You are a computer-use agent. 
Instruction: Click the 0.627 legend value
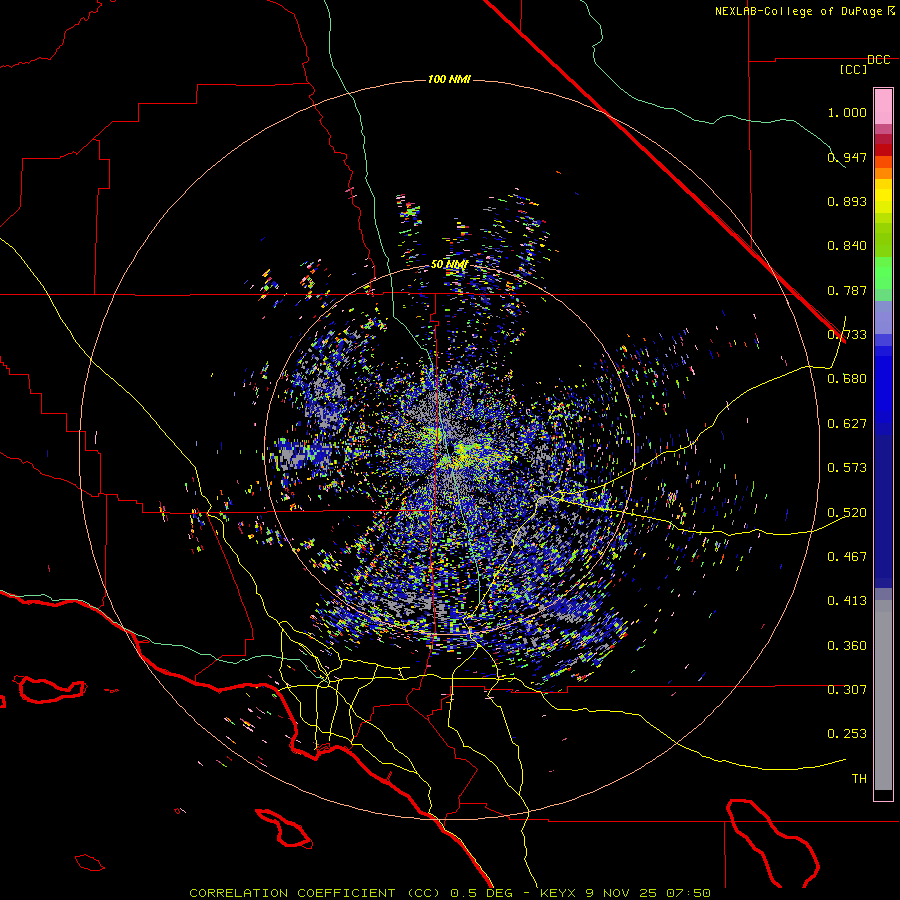[847, 424]
